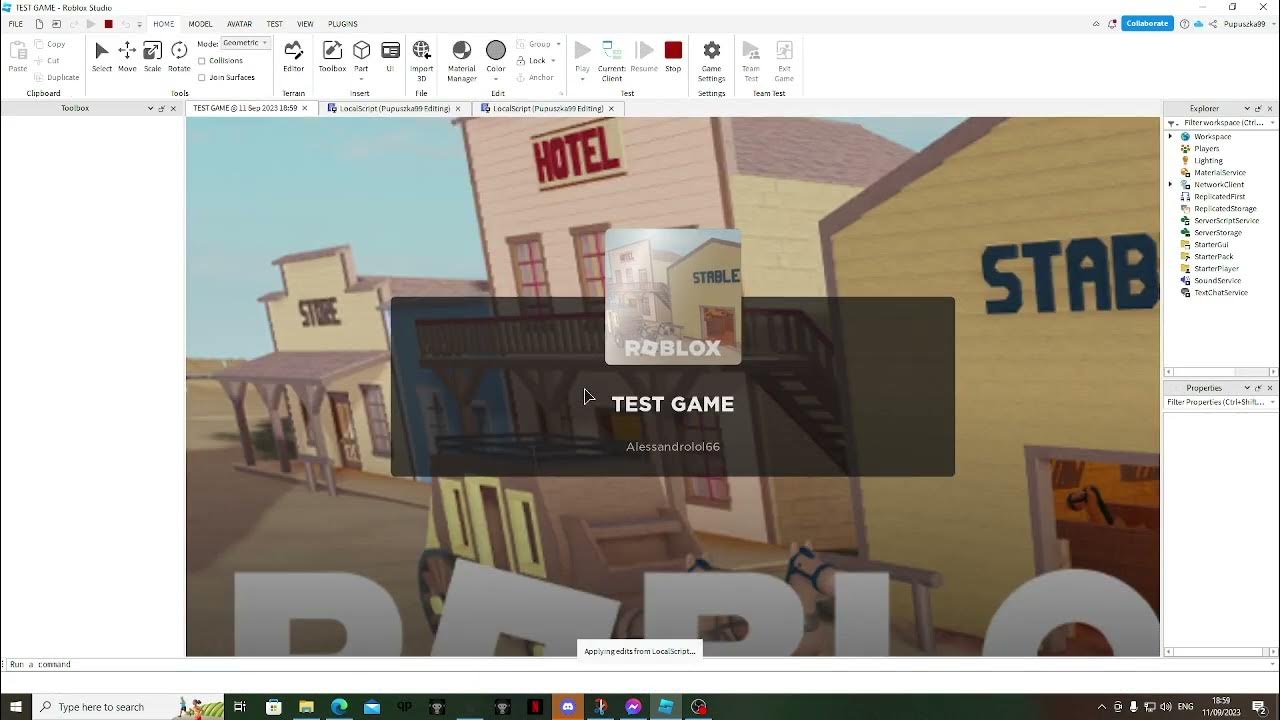The image size is (1280, 720).
Task: Toggle the Collisions checkbox
Action: tap(201, 61)
